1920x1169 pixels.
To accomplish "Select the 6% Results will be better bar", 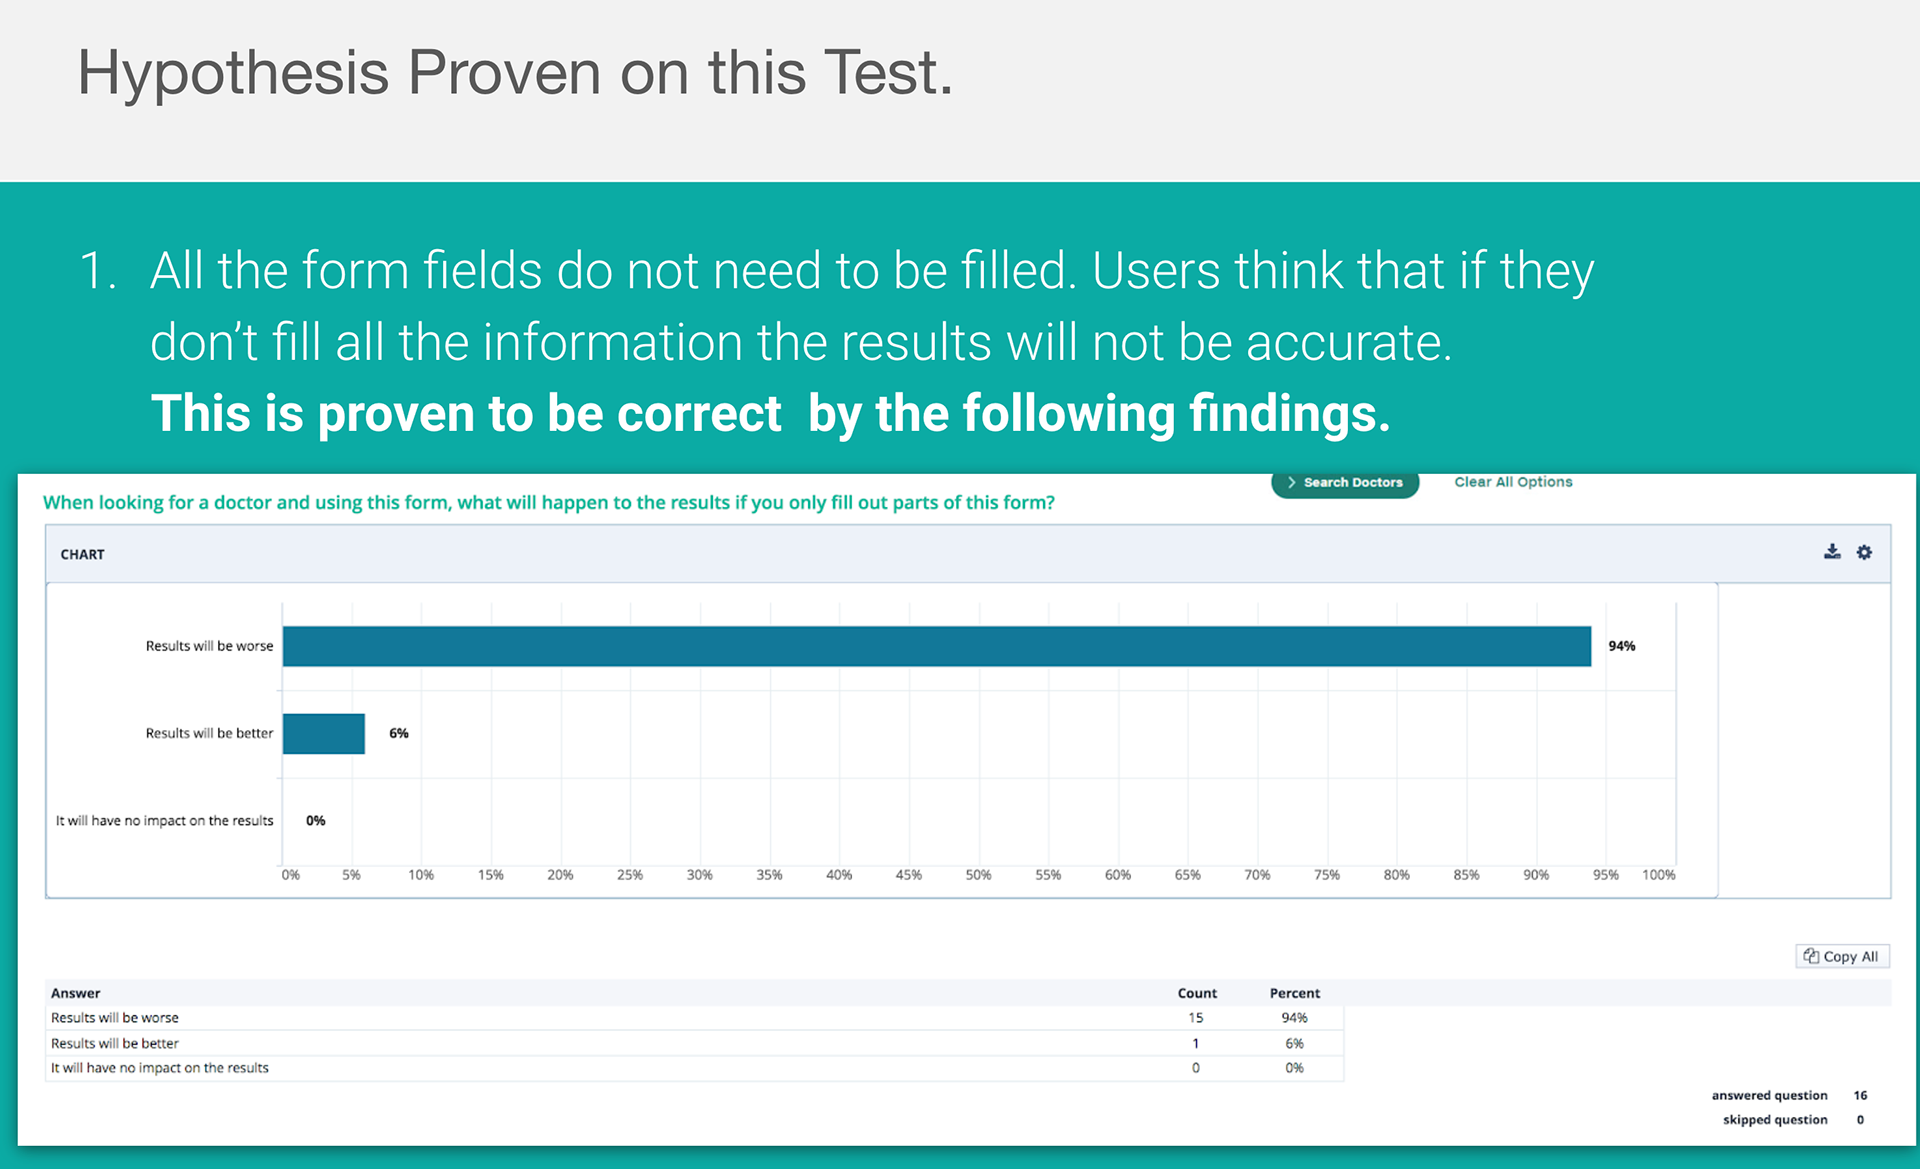I will [324, 733].
